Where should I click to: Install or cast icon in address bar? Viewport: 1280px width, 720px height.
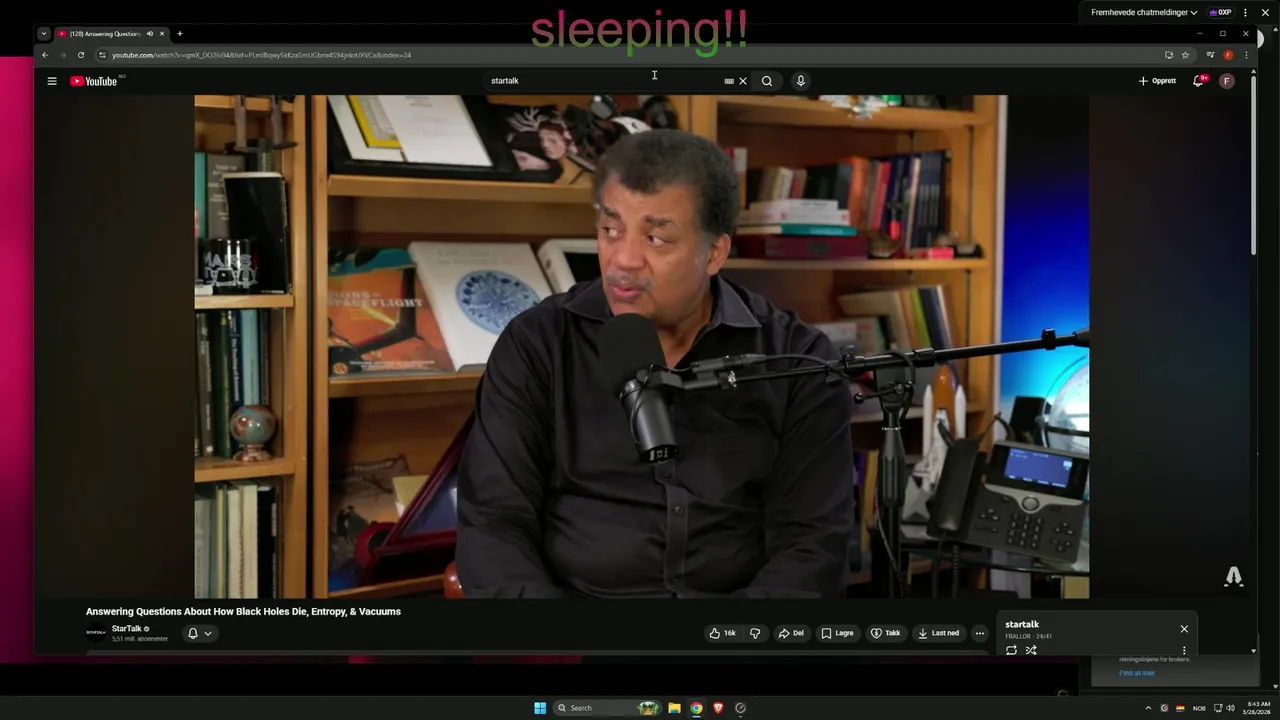pyautogui.click(x=1168, y=55)
